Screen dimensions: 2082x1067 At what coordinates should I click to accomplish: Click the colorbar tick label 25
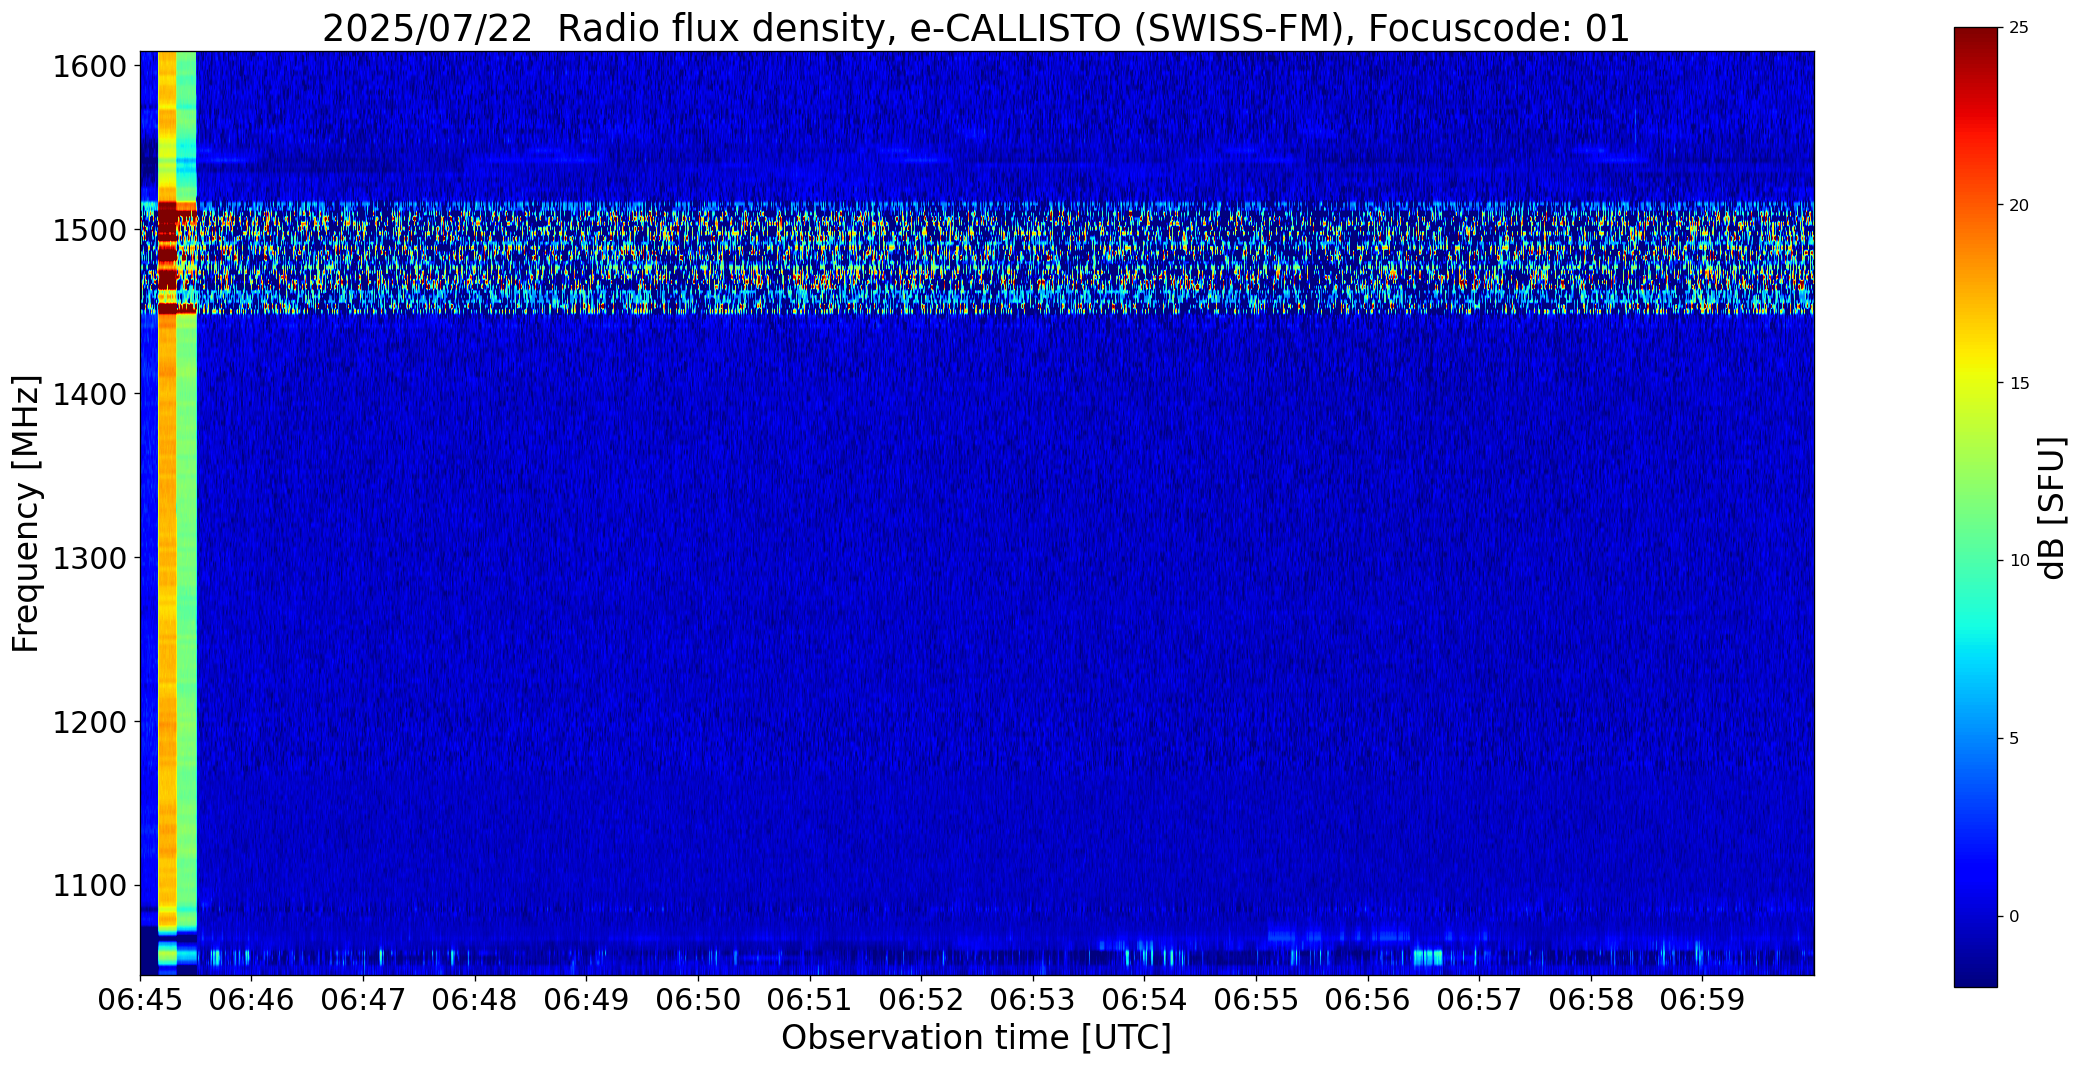pos(2019,28)
